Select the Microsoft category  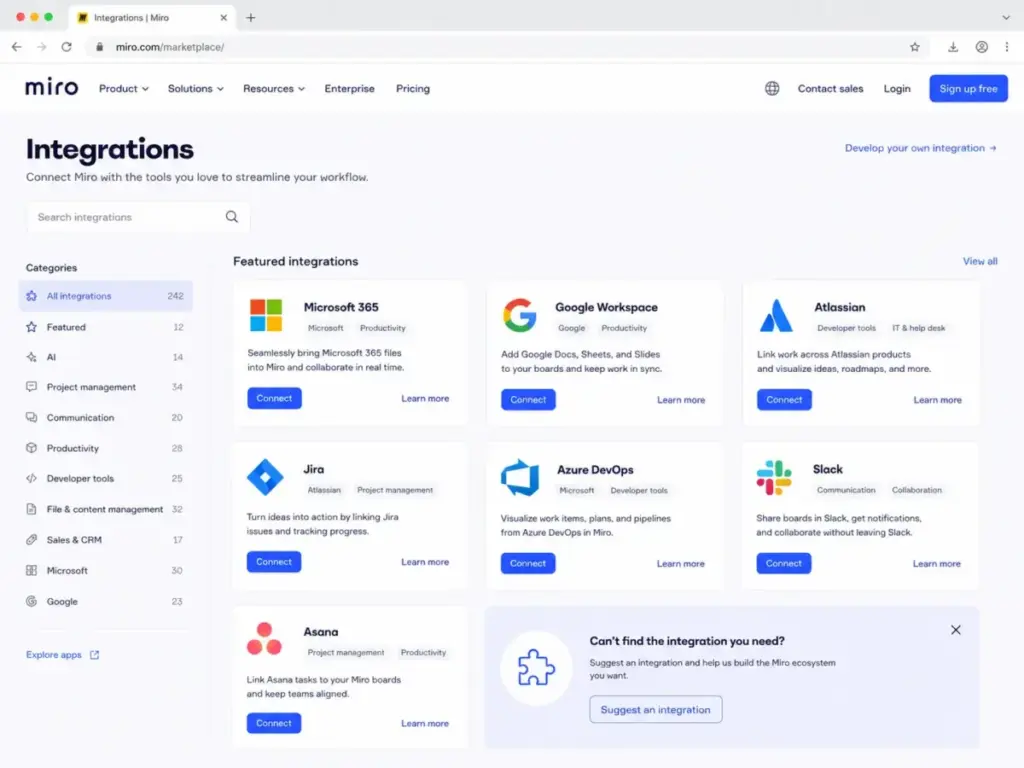point(106,571)
